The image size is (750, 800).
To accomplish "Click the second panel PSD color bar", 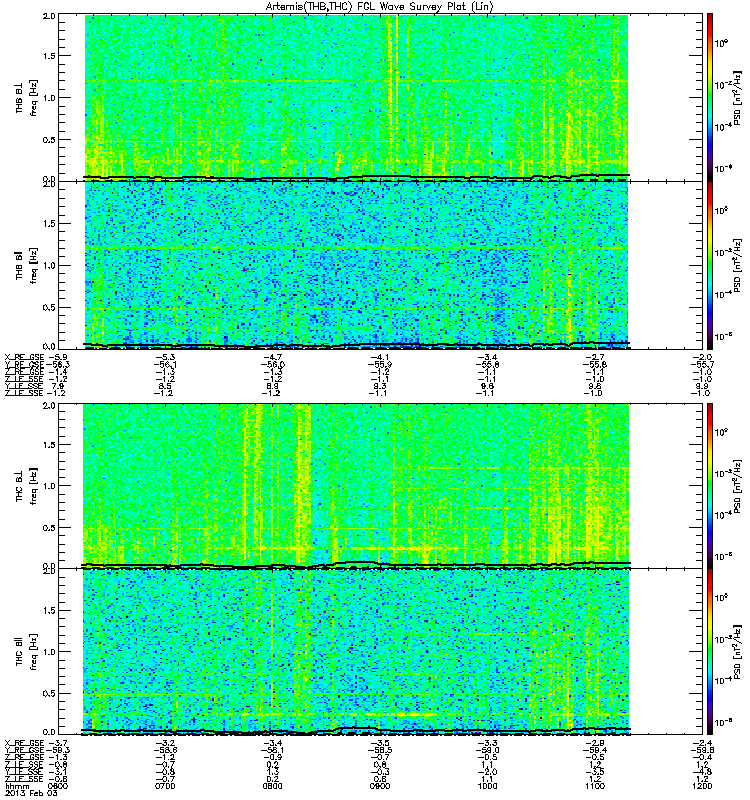I will click(710, 265).
